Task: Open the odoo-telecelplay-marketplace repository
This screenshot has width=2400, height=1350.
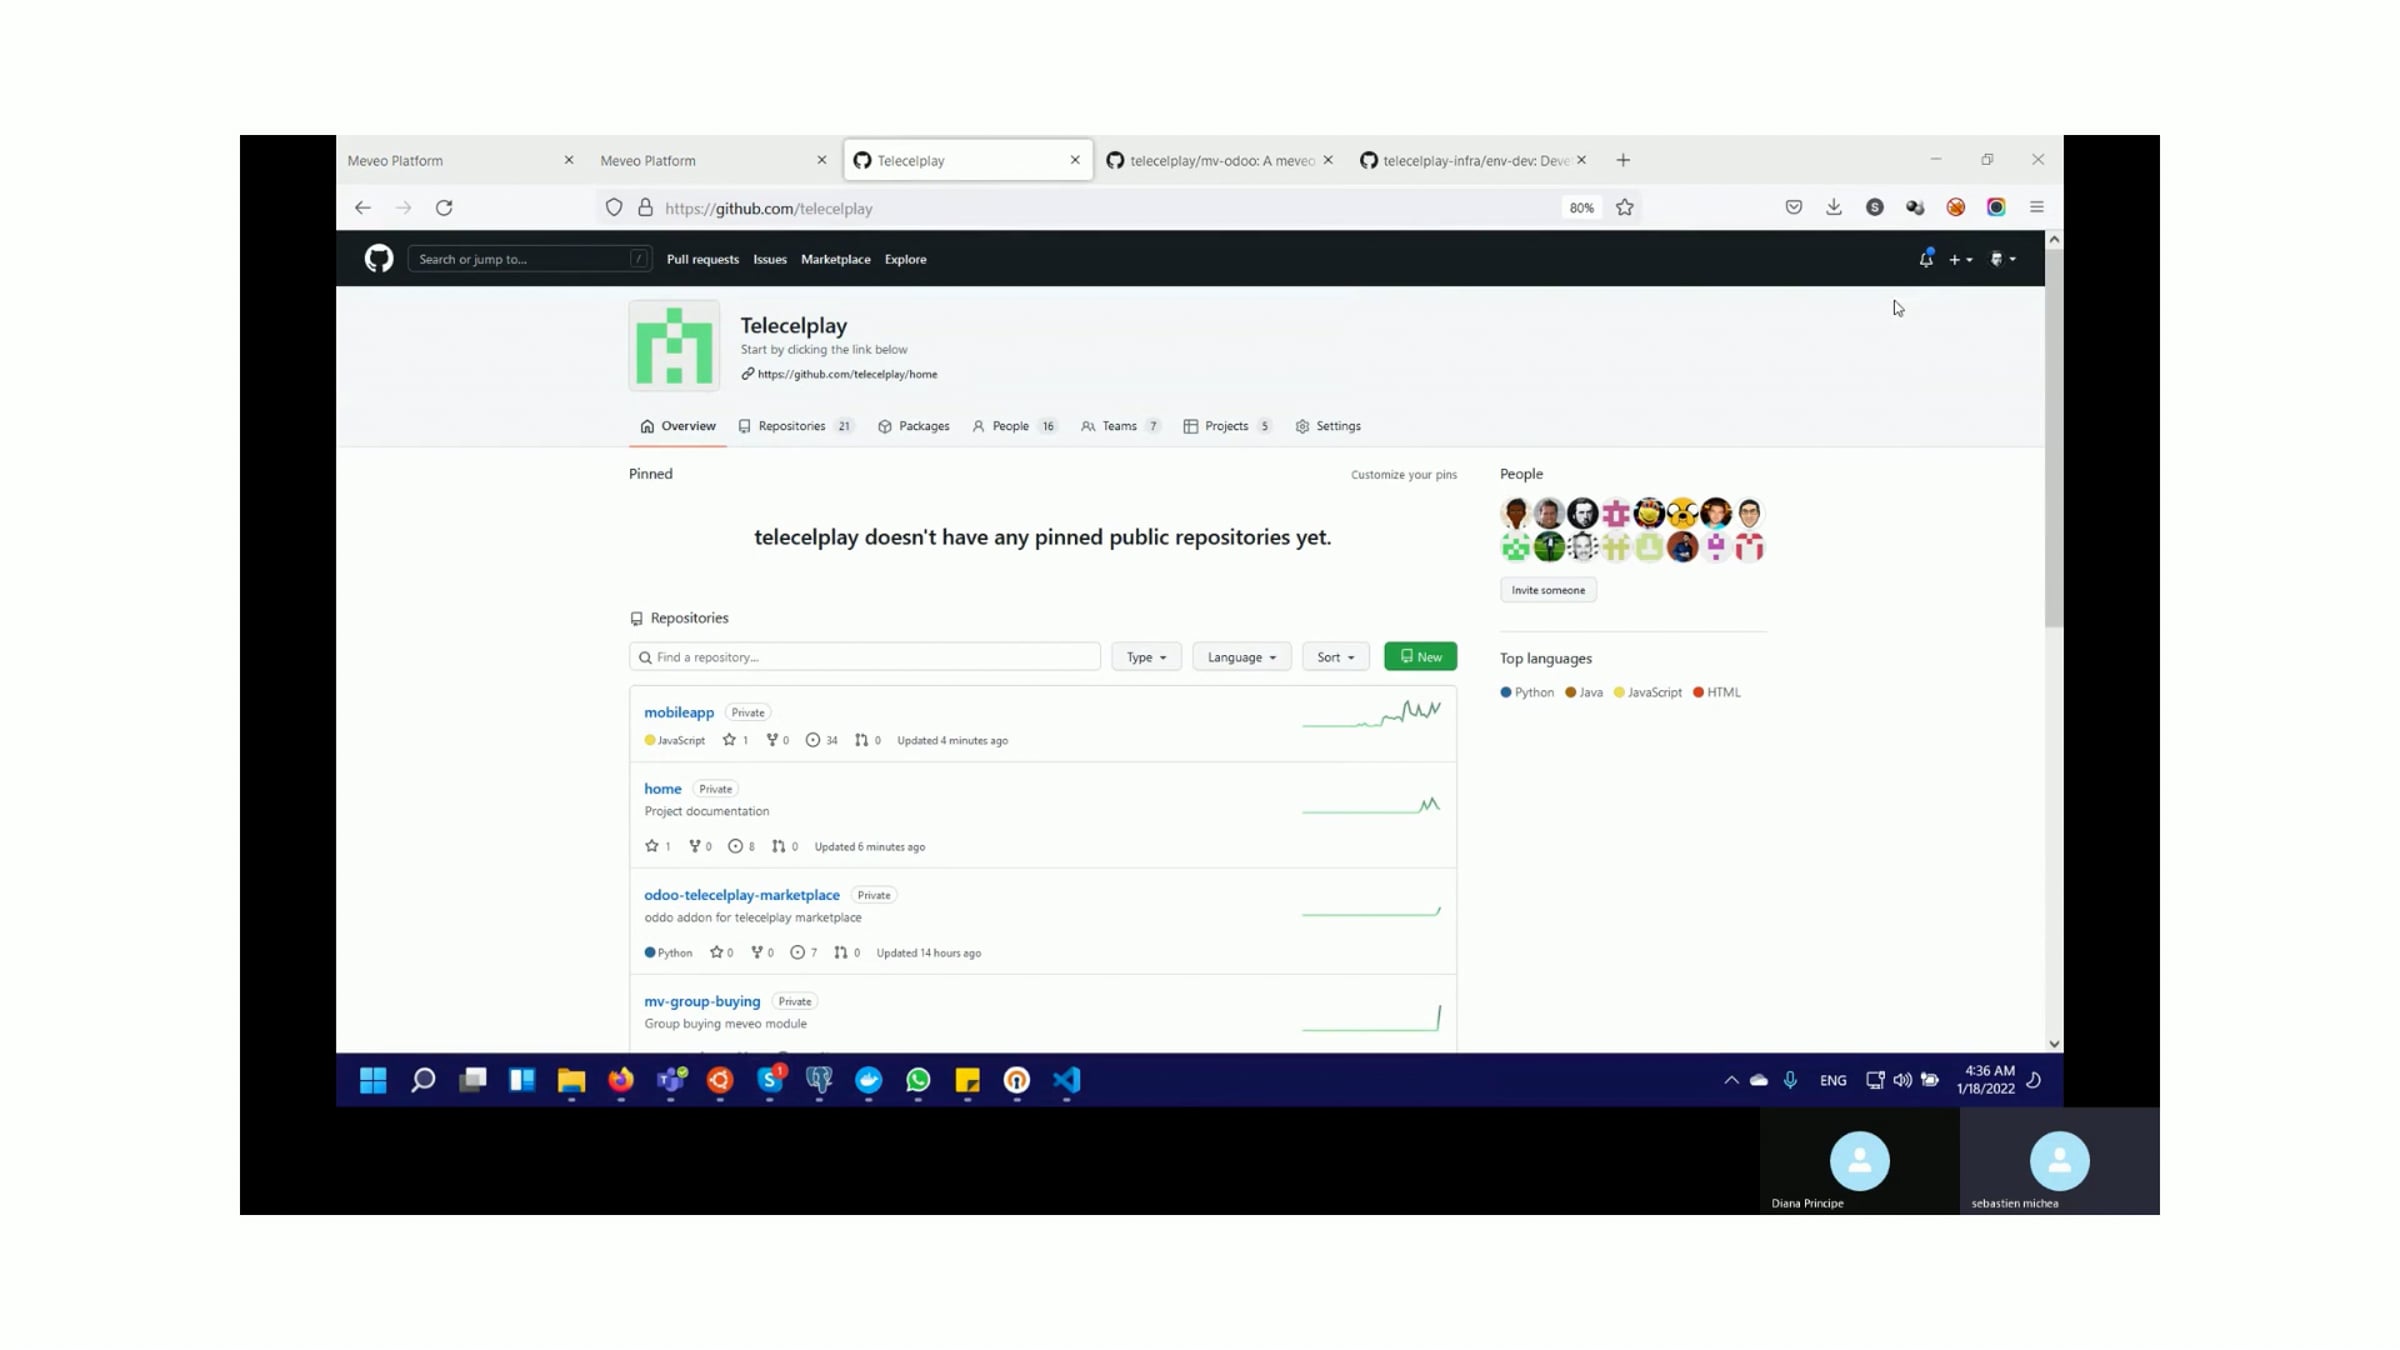Action: (x=742, y=895)
